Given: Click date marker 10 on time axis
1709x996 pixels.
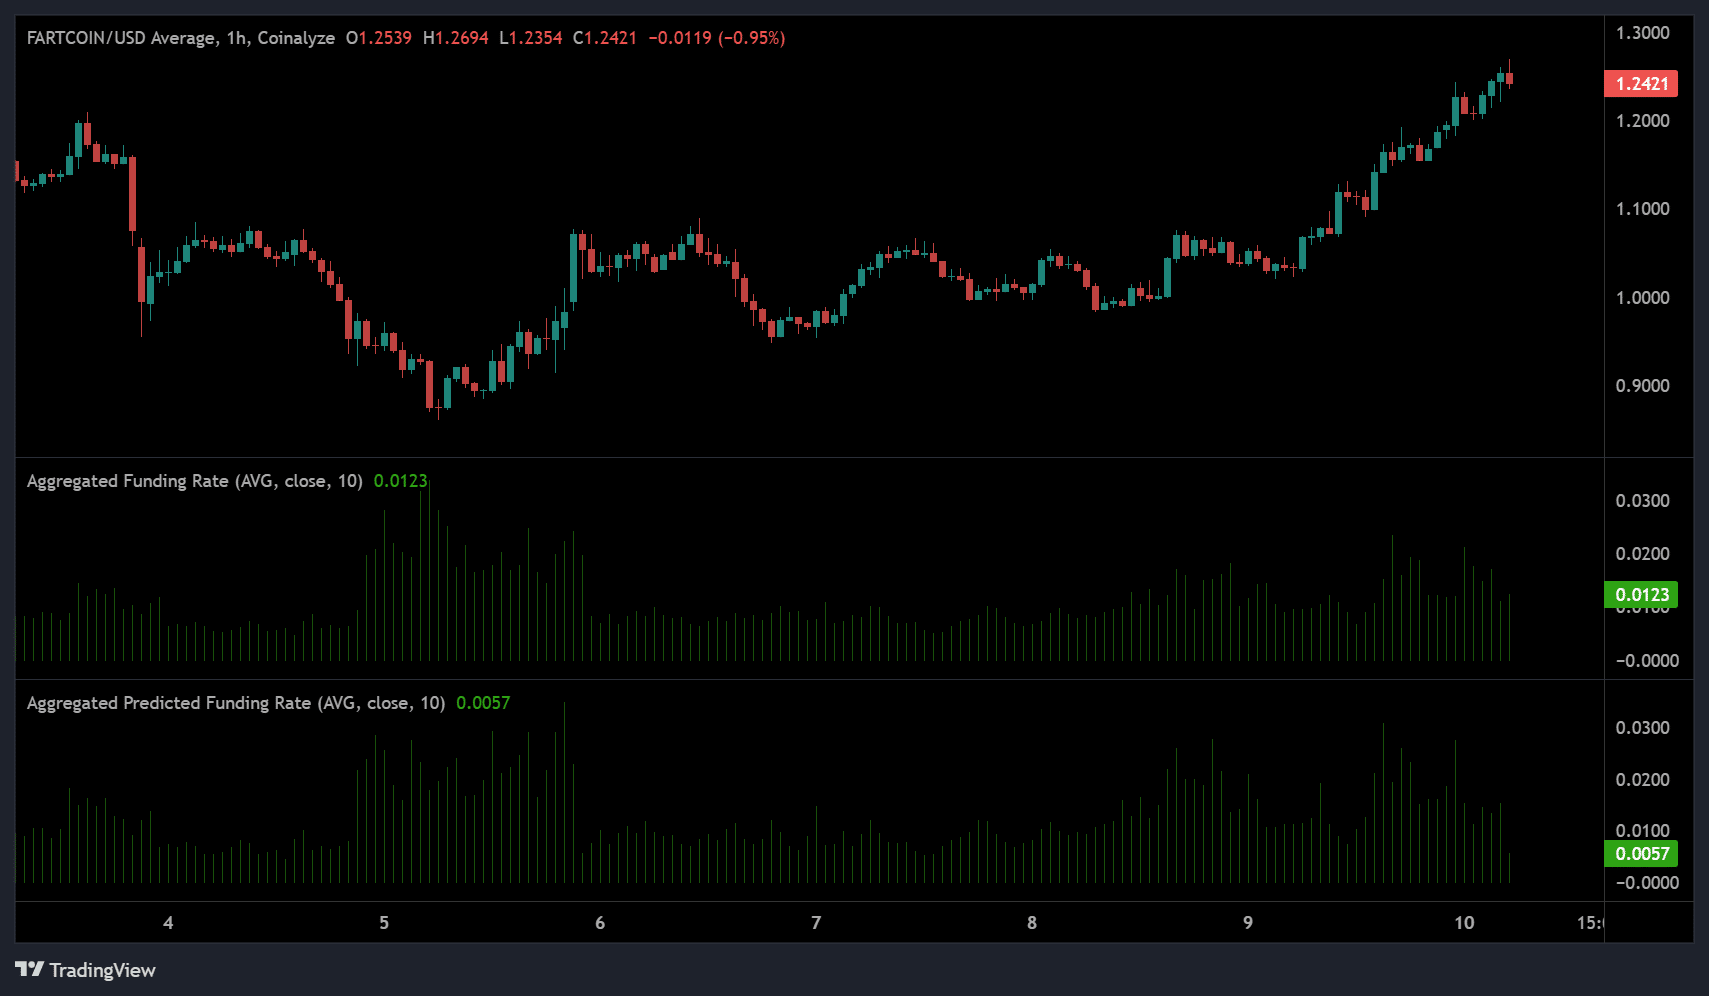Looking at the screenshot, I should pos(1464,923).
